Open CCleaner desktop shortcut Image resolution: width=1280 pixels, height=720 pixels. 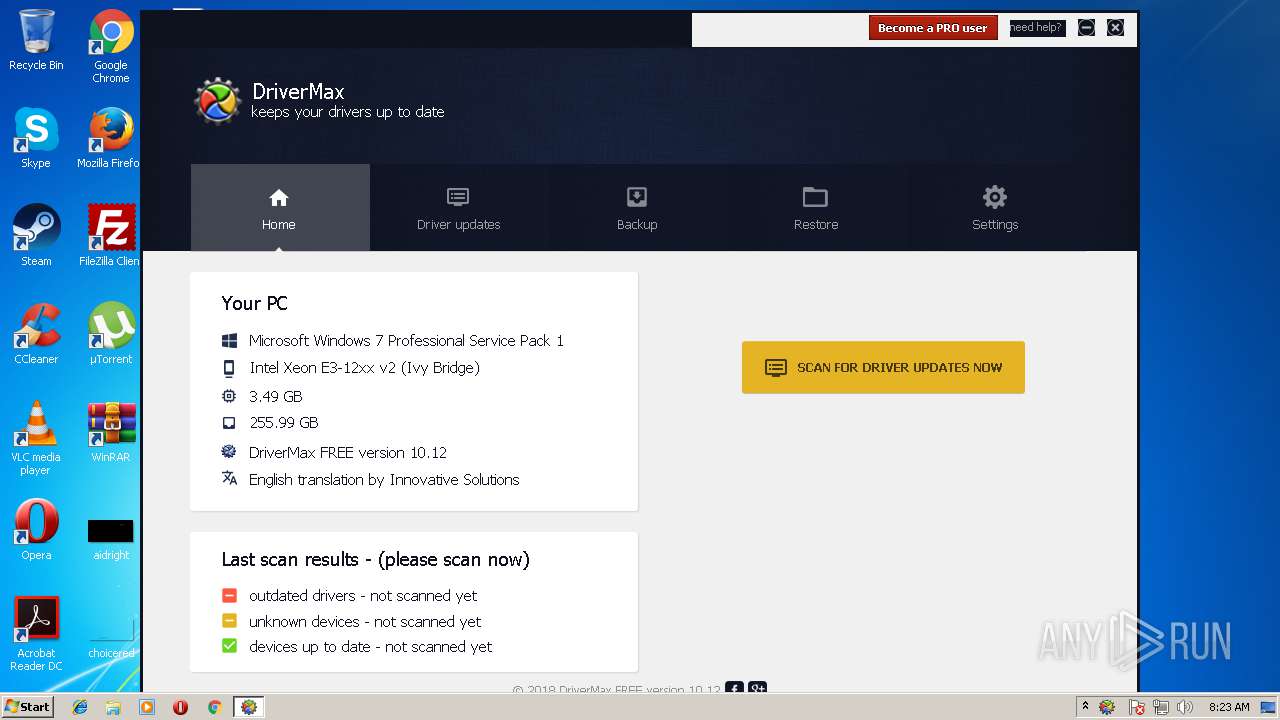36,334
